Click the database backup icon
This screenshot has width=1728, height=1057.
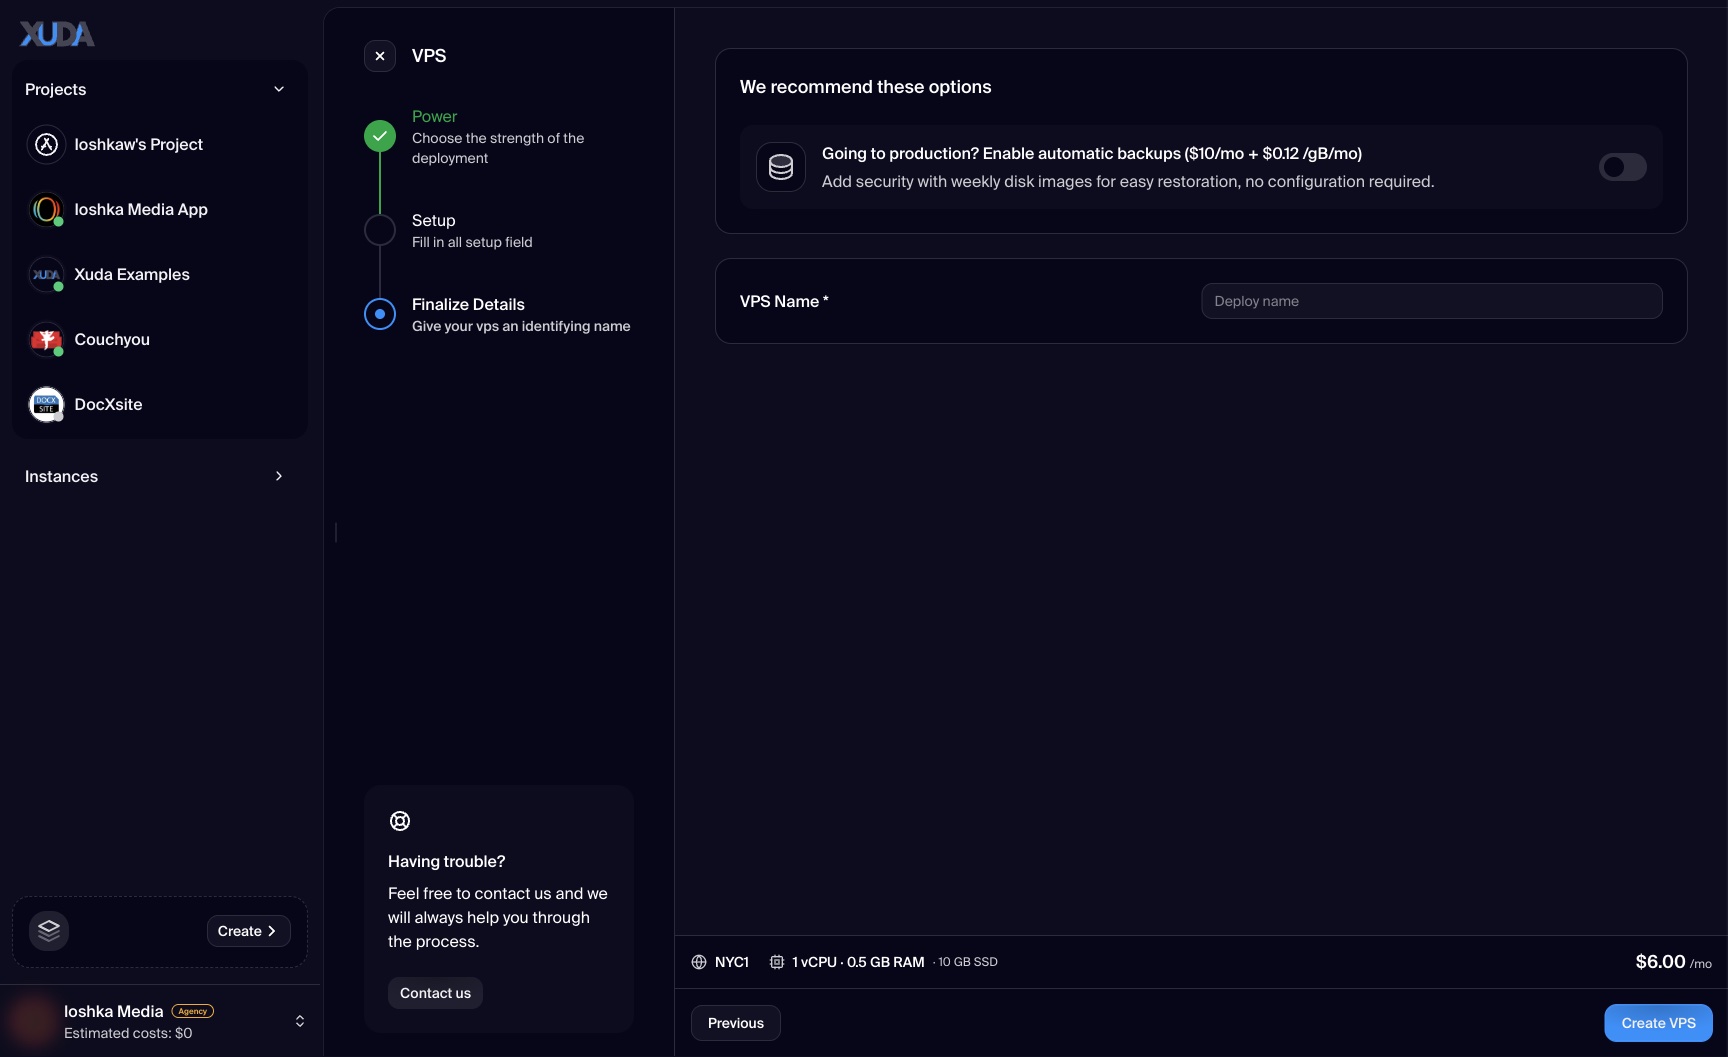pyautogui.click(x=781, y=167)
